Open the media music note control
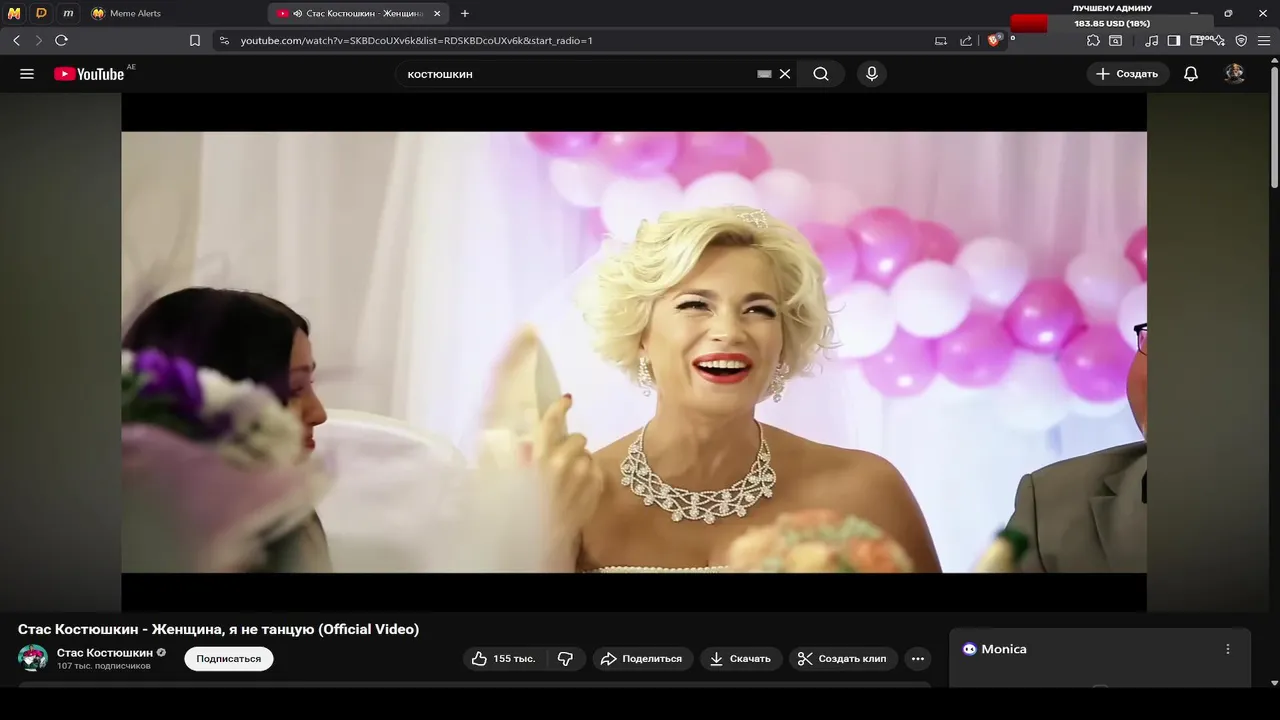The width and height of the screenshot is (1280, 720). 1151,41
